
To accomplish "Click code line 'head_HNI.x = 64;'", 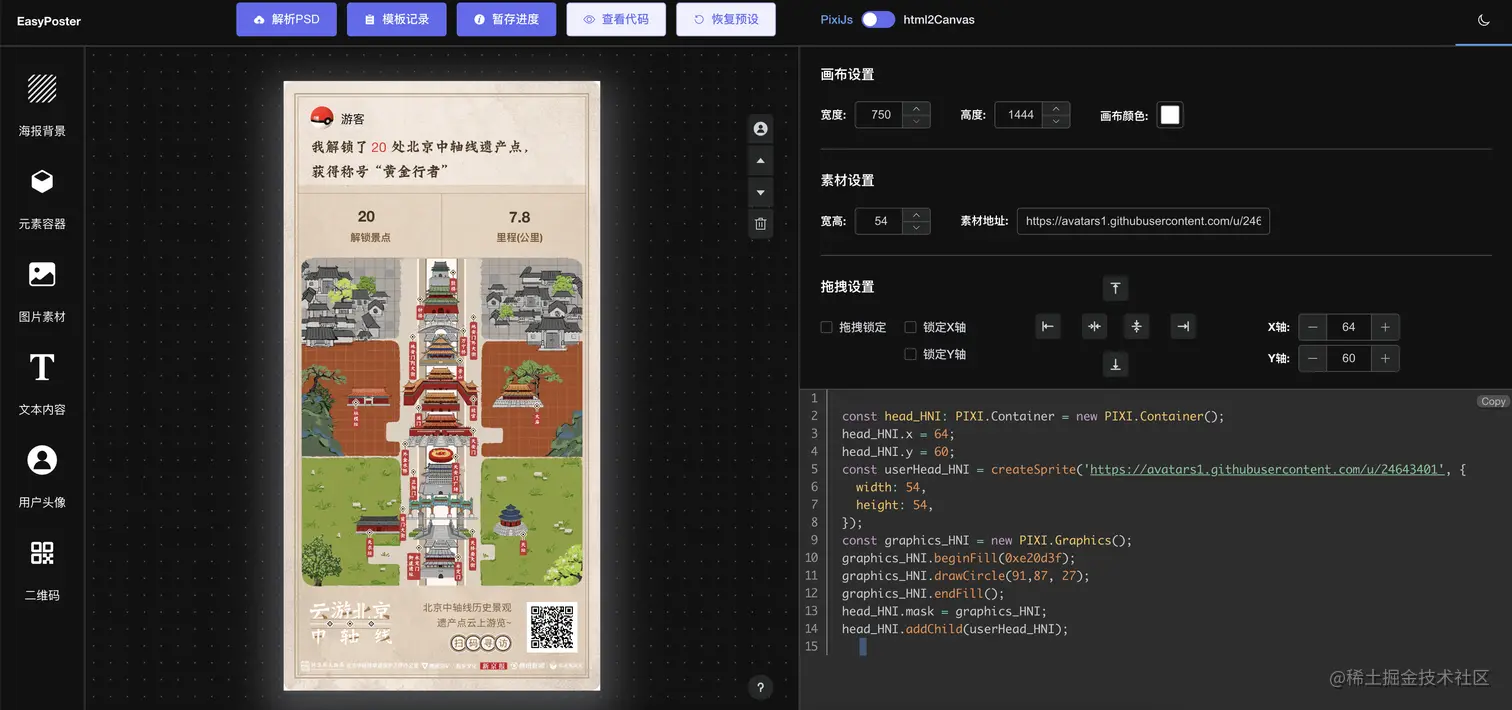I will click(898, 434).
